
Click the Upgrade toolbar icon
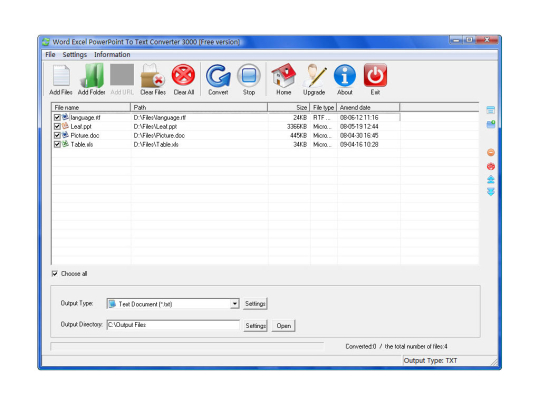tap(314, 75)
